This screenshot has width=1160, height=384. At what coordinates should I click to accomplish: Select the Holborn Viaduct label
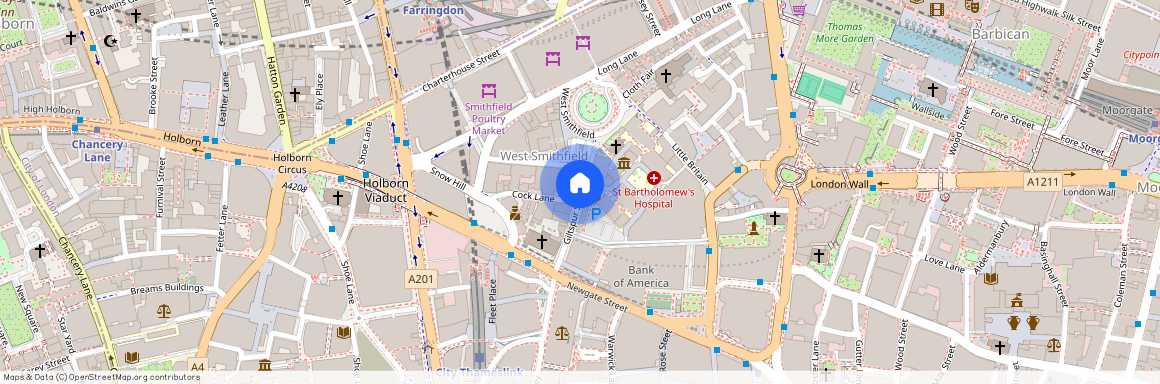[x=385, y=190]
